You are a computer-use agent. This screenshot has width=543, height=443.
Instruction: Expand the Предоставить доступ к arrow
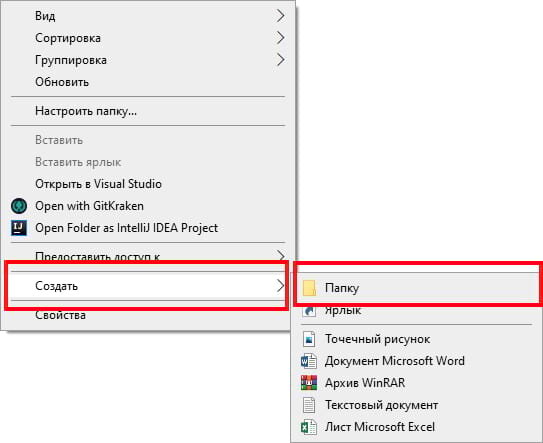point(281,256)
